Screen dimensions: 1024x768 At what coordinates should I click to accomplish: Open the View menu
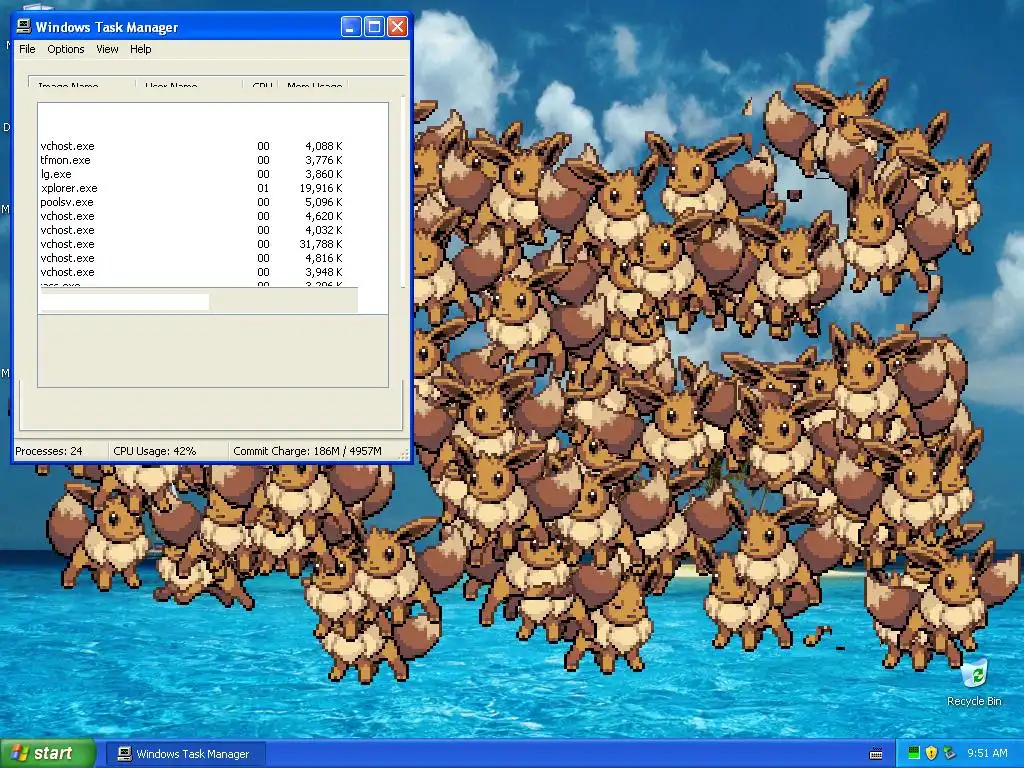107,49
